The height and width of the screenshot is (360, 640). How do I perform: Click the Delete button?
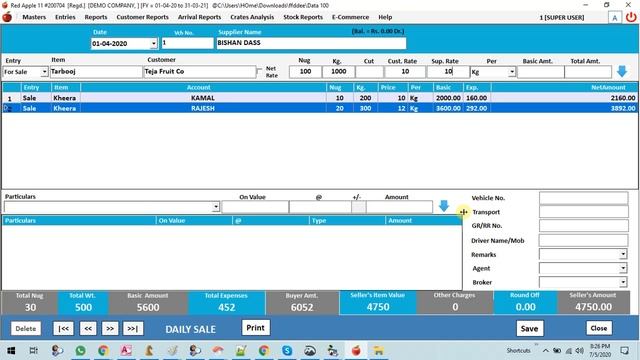tap(26, 329)
